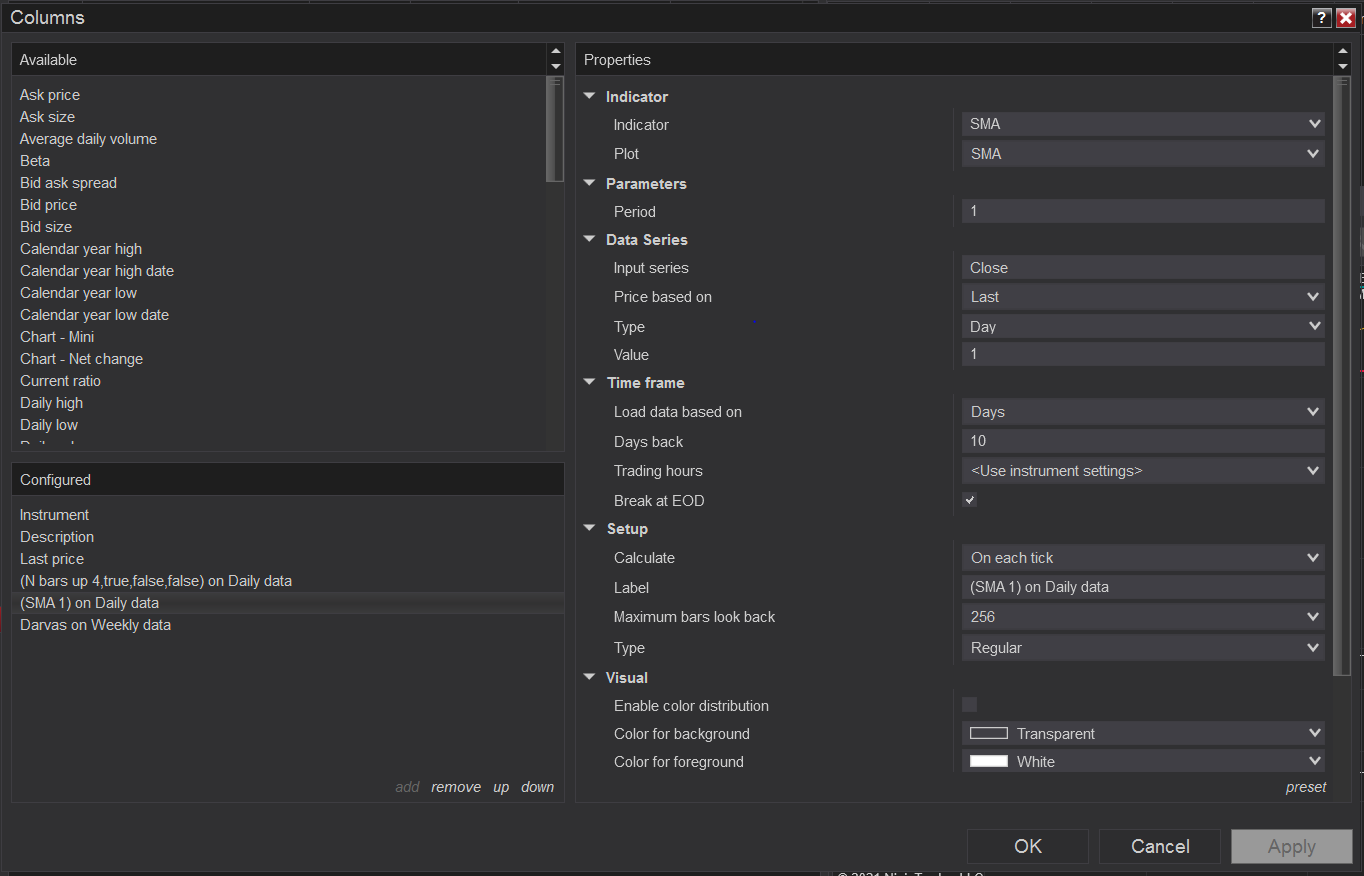Select Chart - Mini in Available list
This screenshot has height=876, width=1364.
pyautogui.click(x=57, y=337)
